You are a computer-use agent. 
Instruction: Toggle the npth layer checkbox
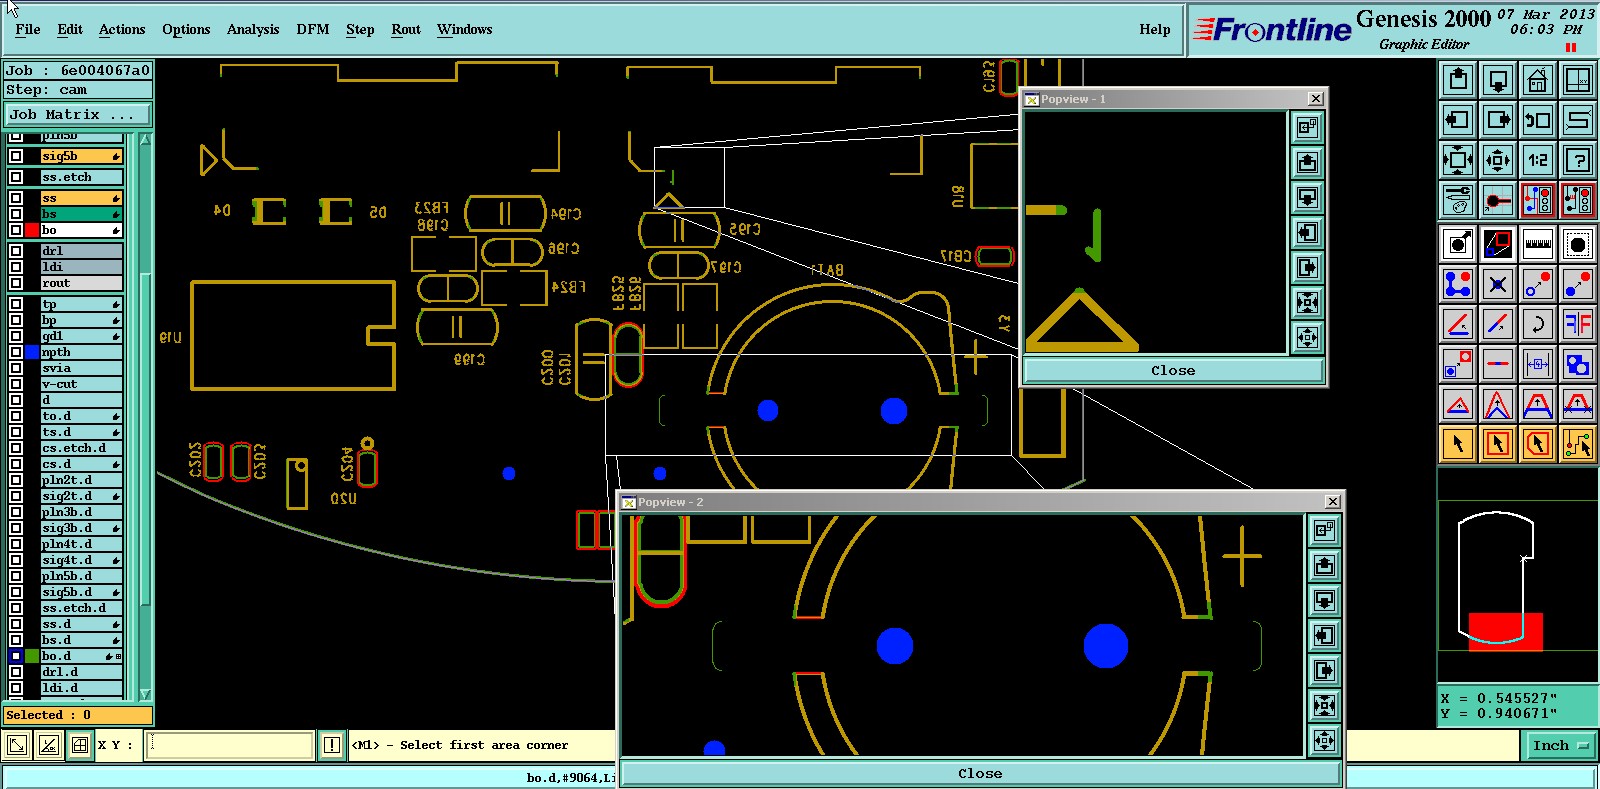(x=16, y=352)
